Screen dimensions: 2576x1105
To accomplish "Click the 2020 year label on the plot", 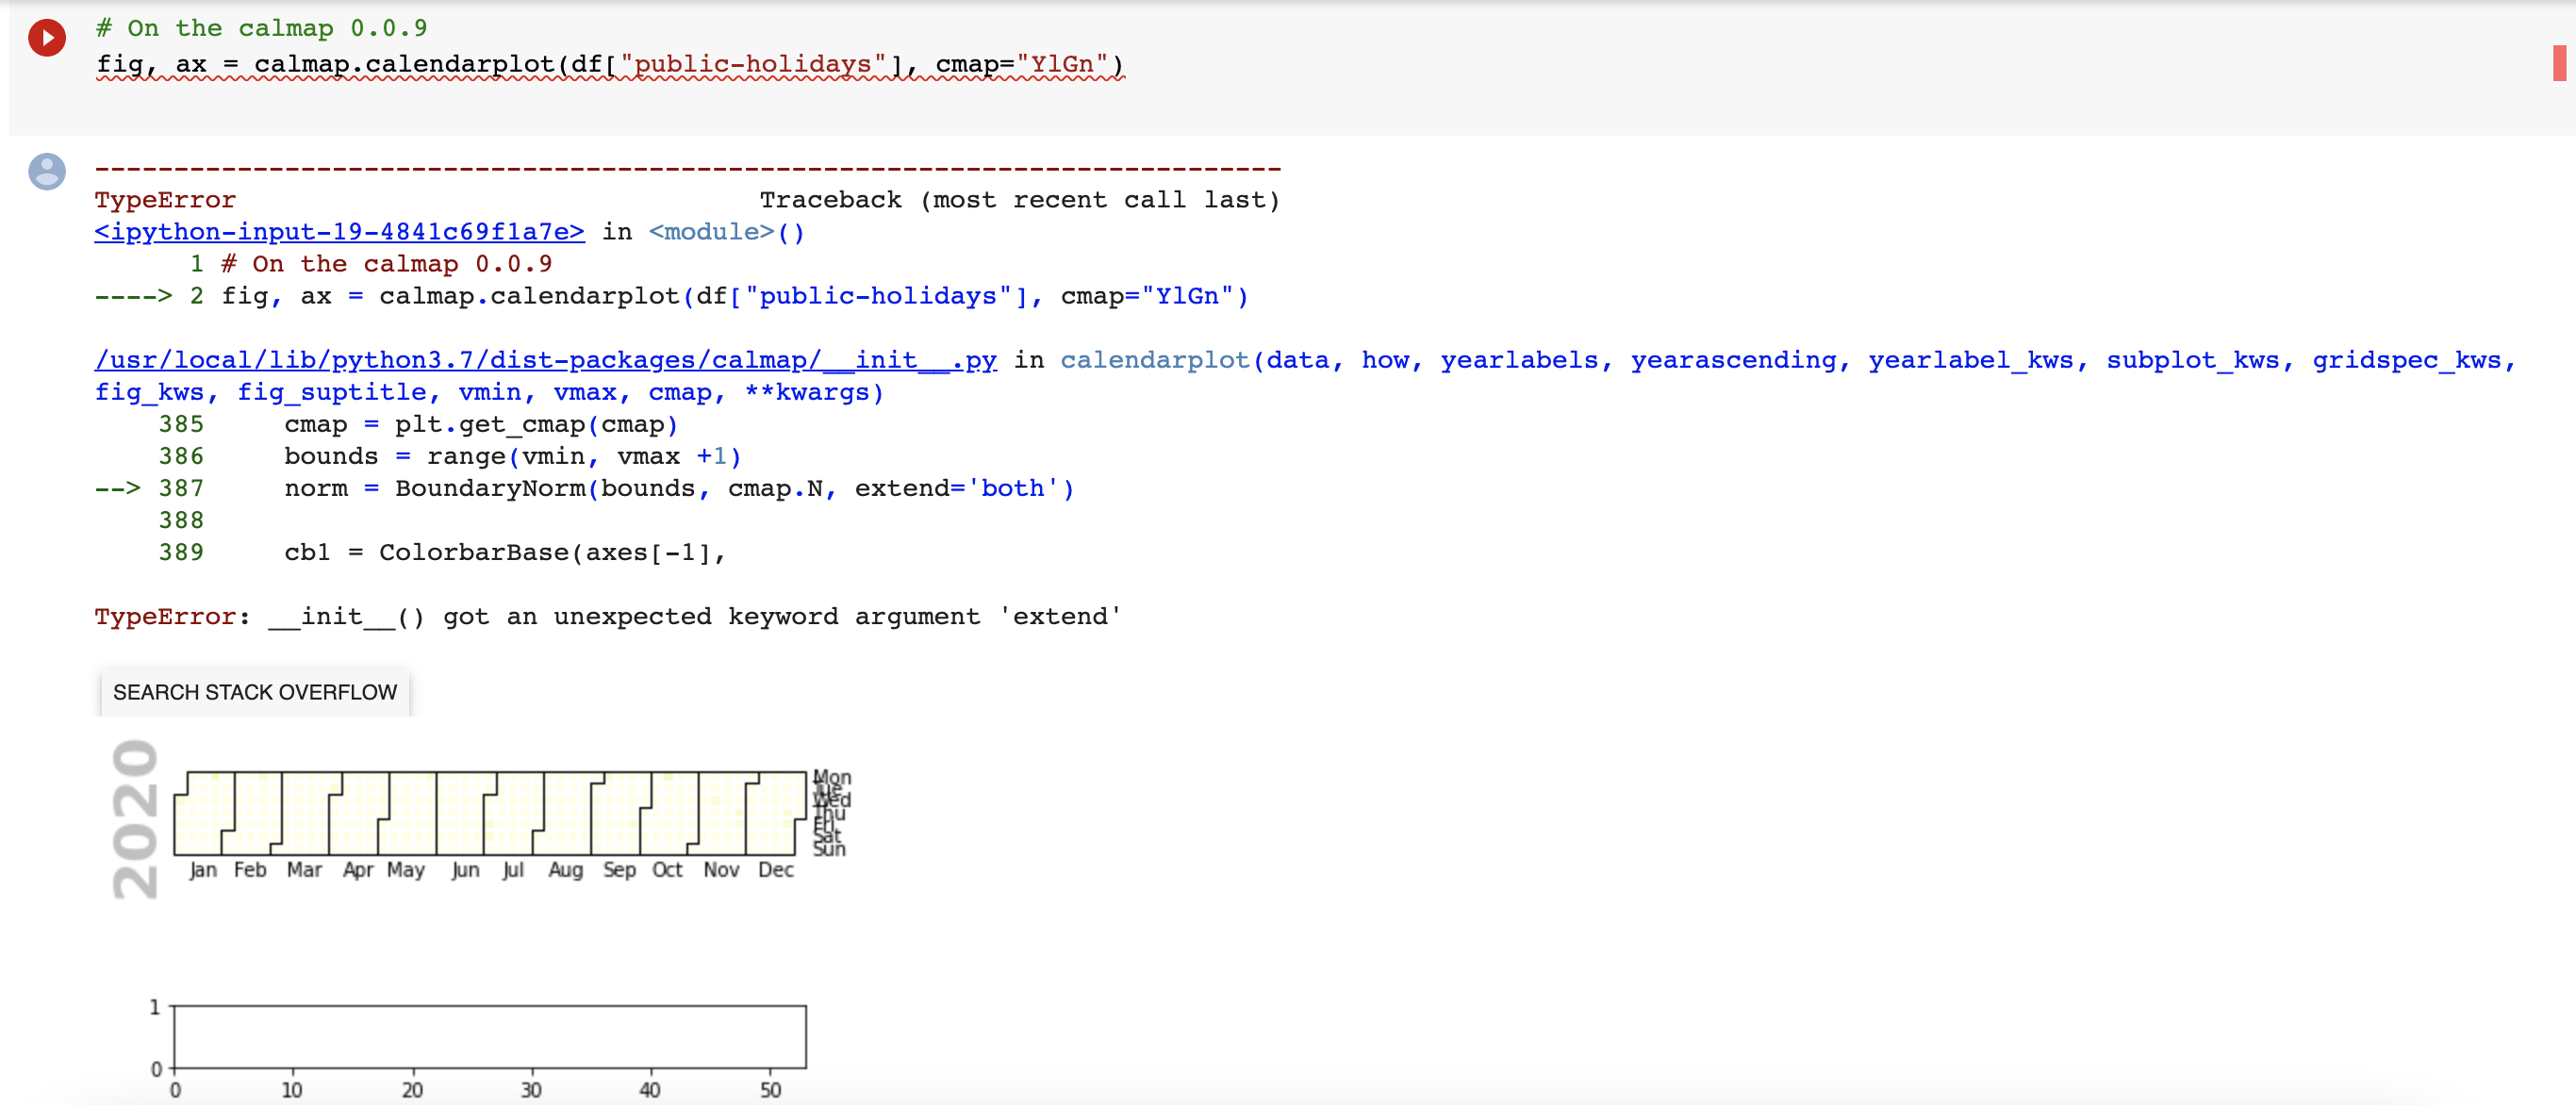I will pos(135,819).
